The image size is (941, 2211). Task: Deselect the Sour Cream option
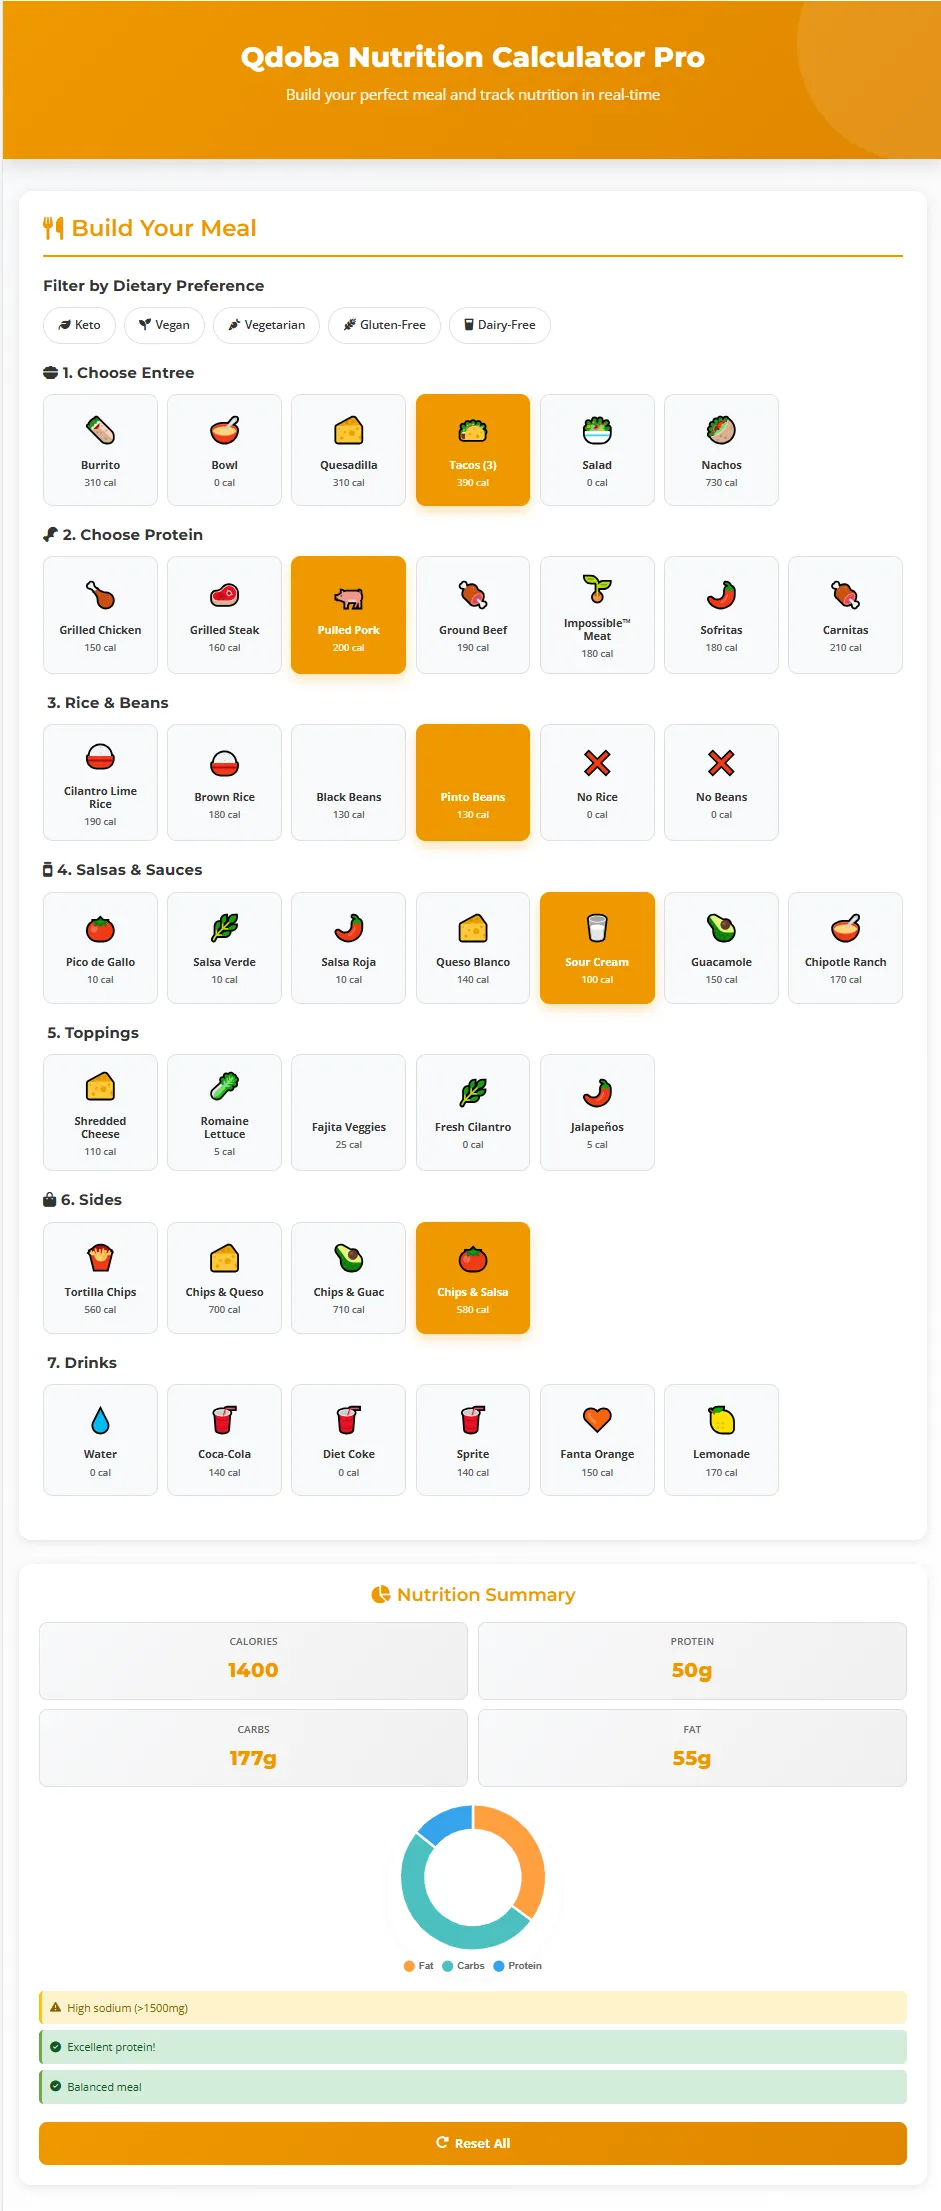pyautogui.click(x=597, y=947)
